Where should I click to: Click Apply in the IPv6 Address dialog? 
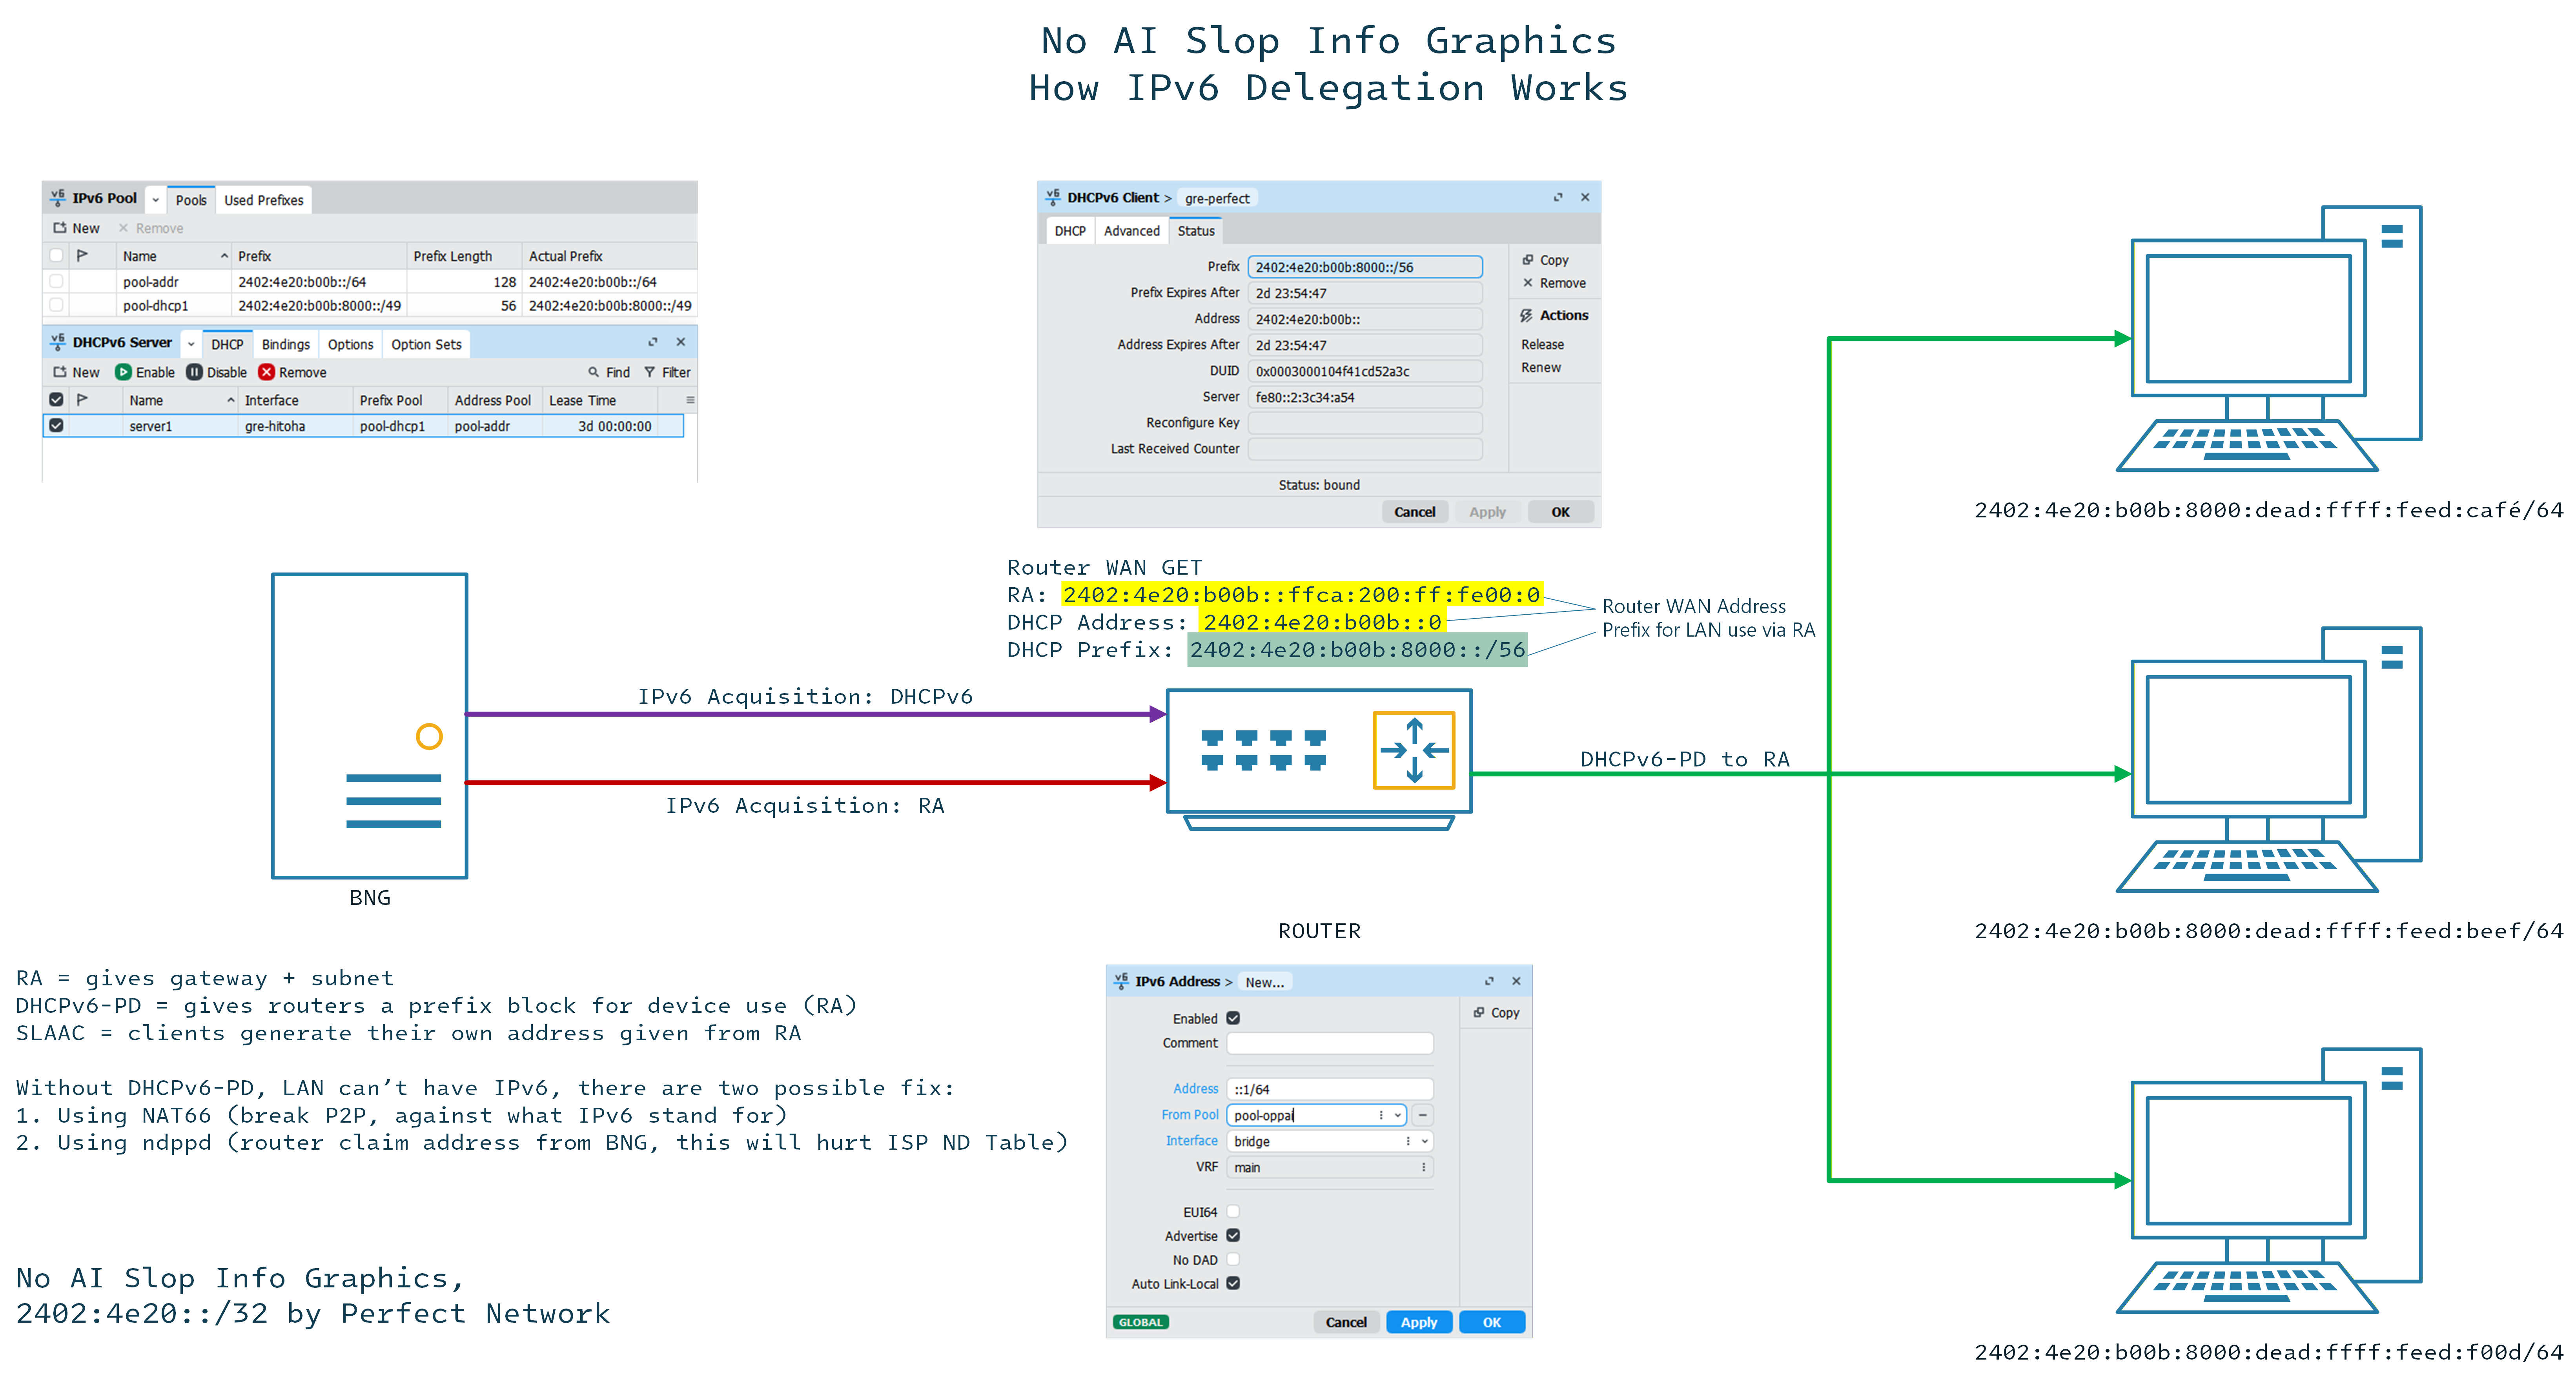[x=1419, y=1322]
